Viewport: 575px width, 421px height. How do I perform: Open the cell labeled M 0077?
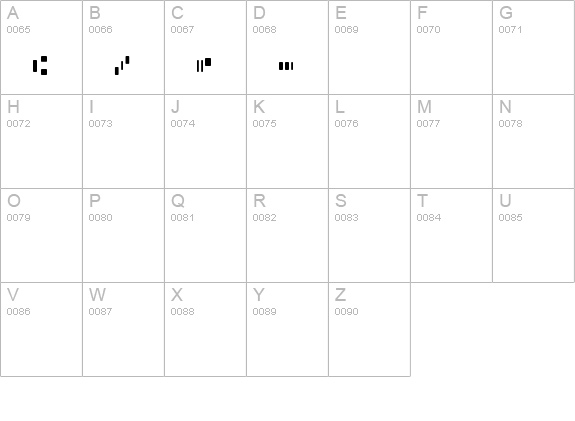pos(451,142)
